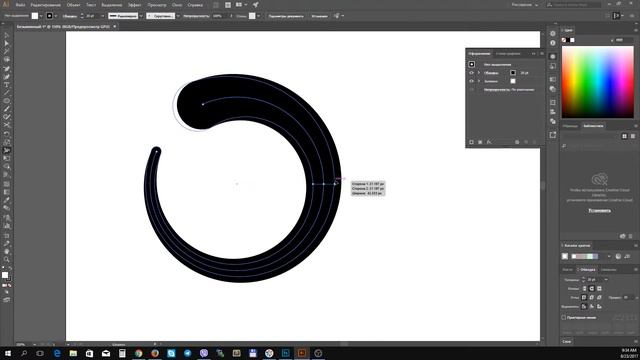
Task: Click the Параметры документа button
Action: click(286, 16)
